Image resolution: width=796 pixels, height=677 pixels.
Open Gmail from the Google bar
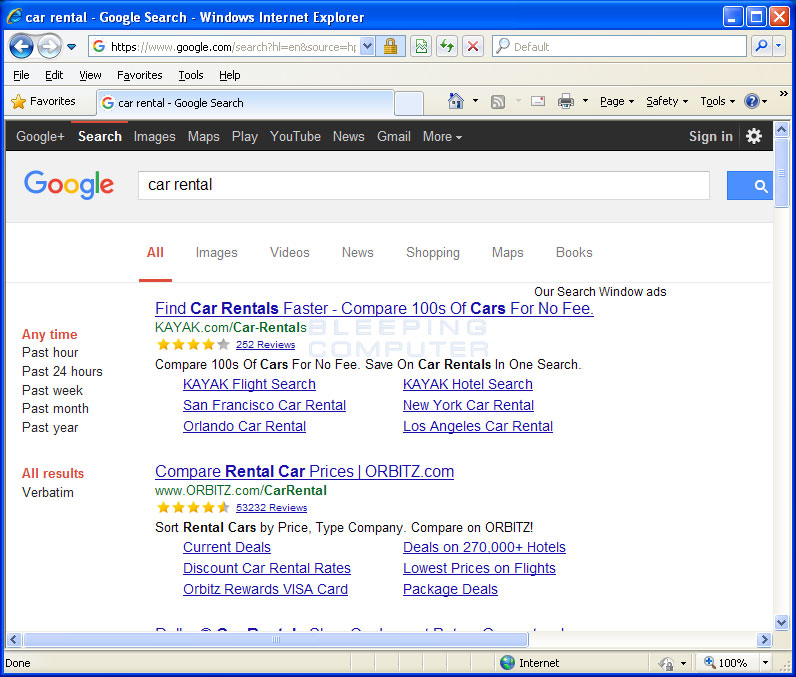point(393,137)
